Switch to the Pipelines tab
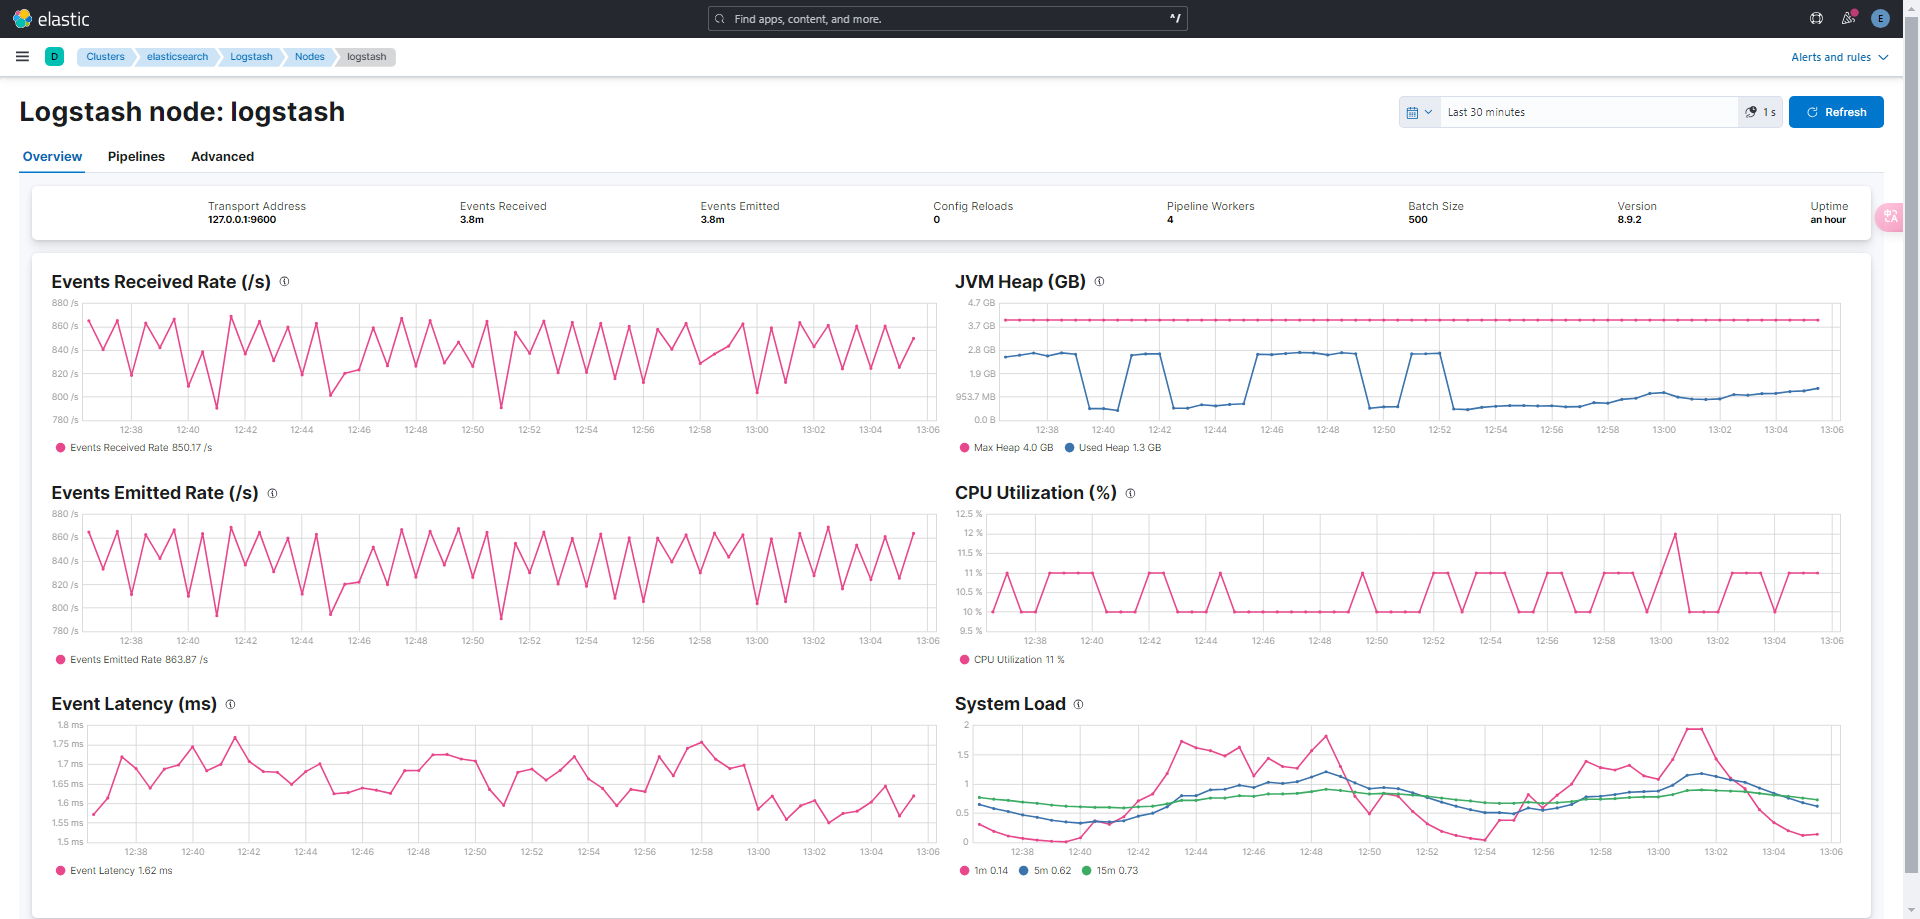 click(136, 157)
